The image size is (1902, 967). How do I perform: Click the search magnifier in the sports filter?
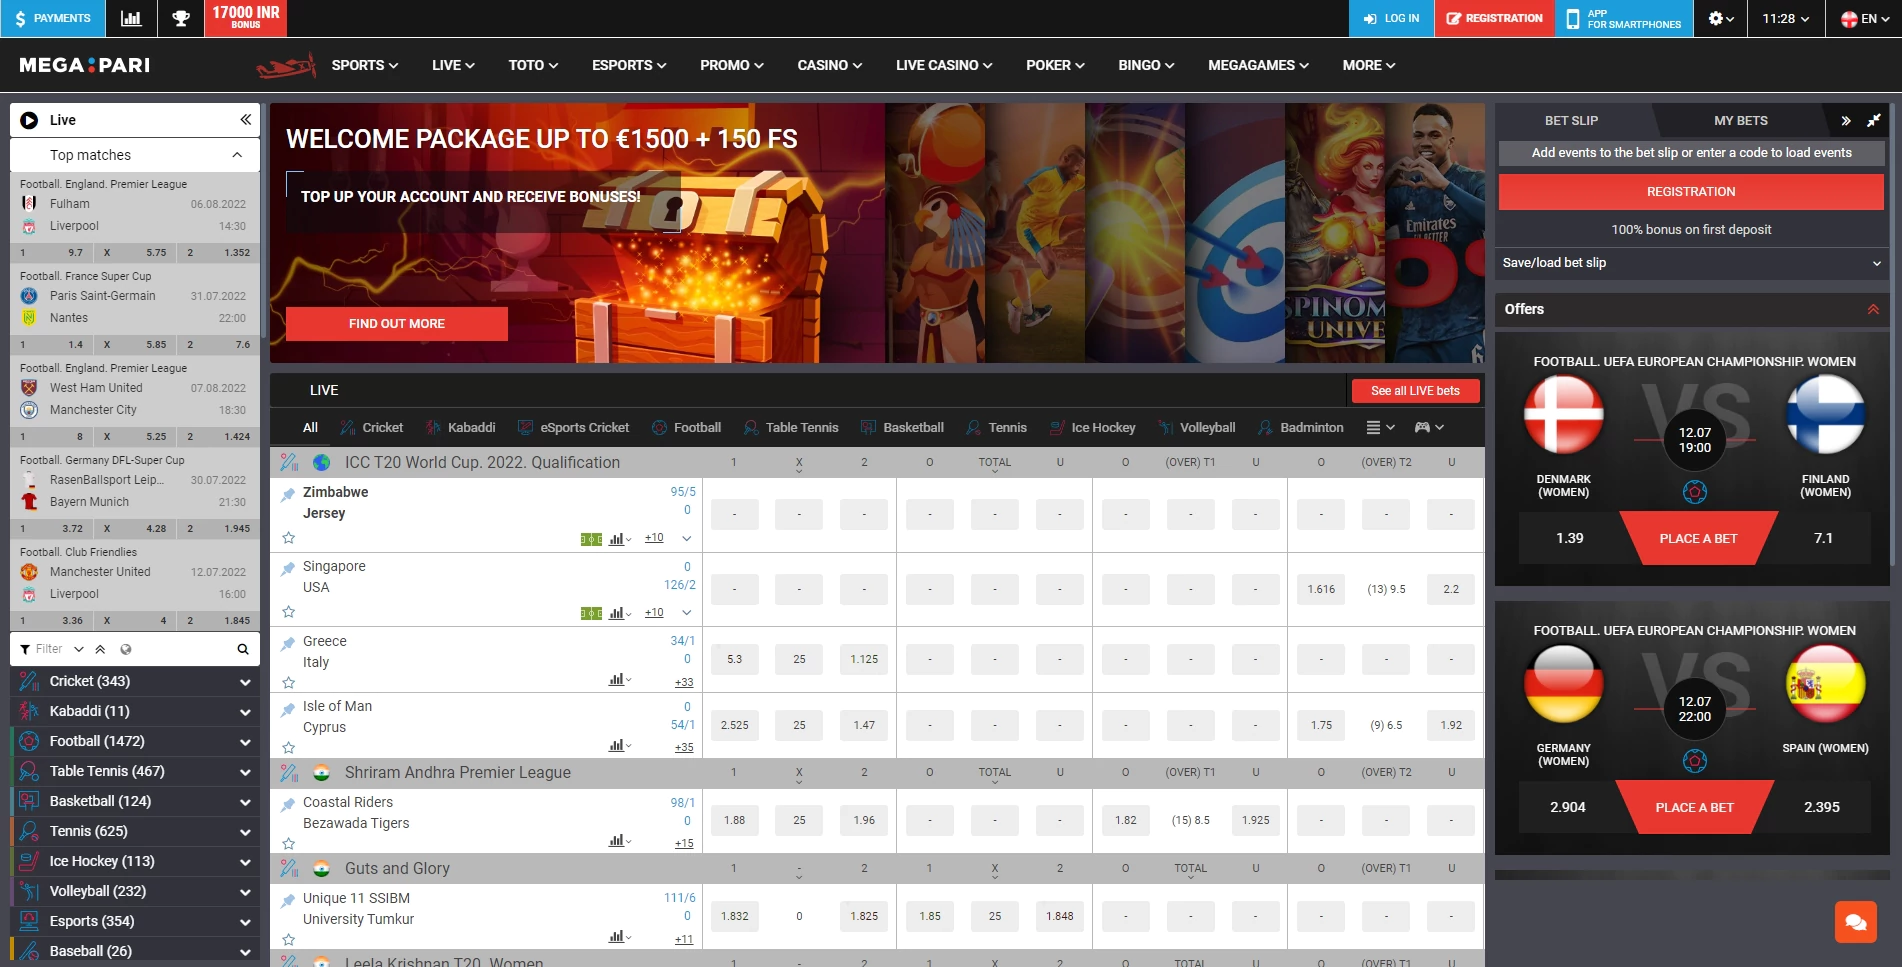point(243,649)
